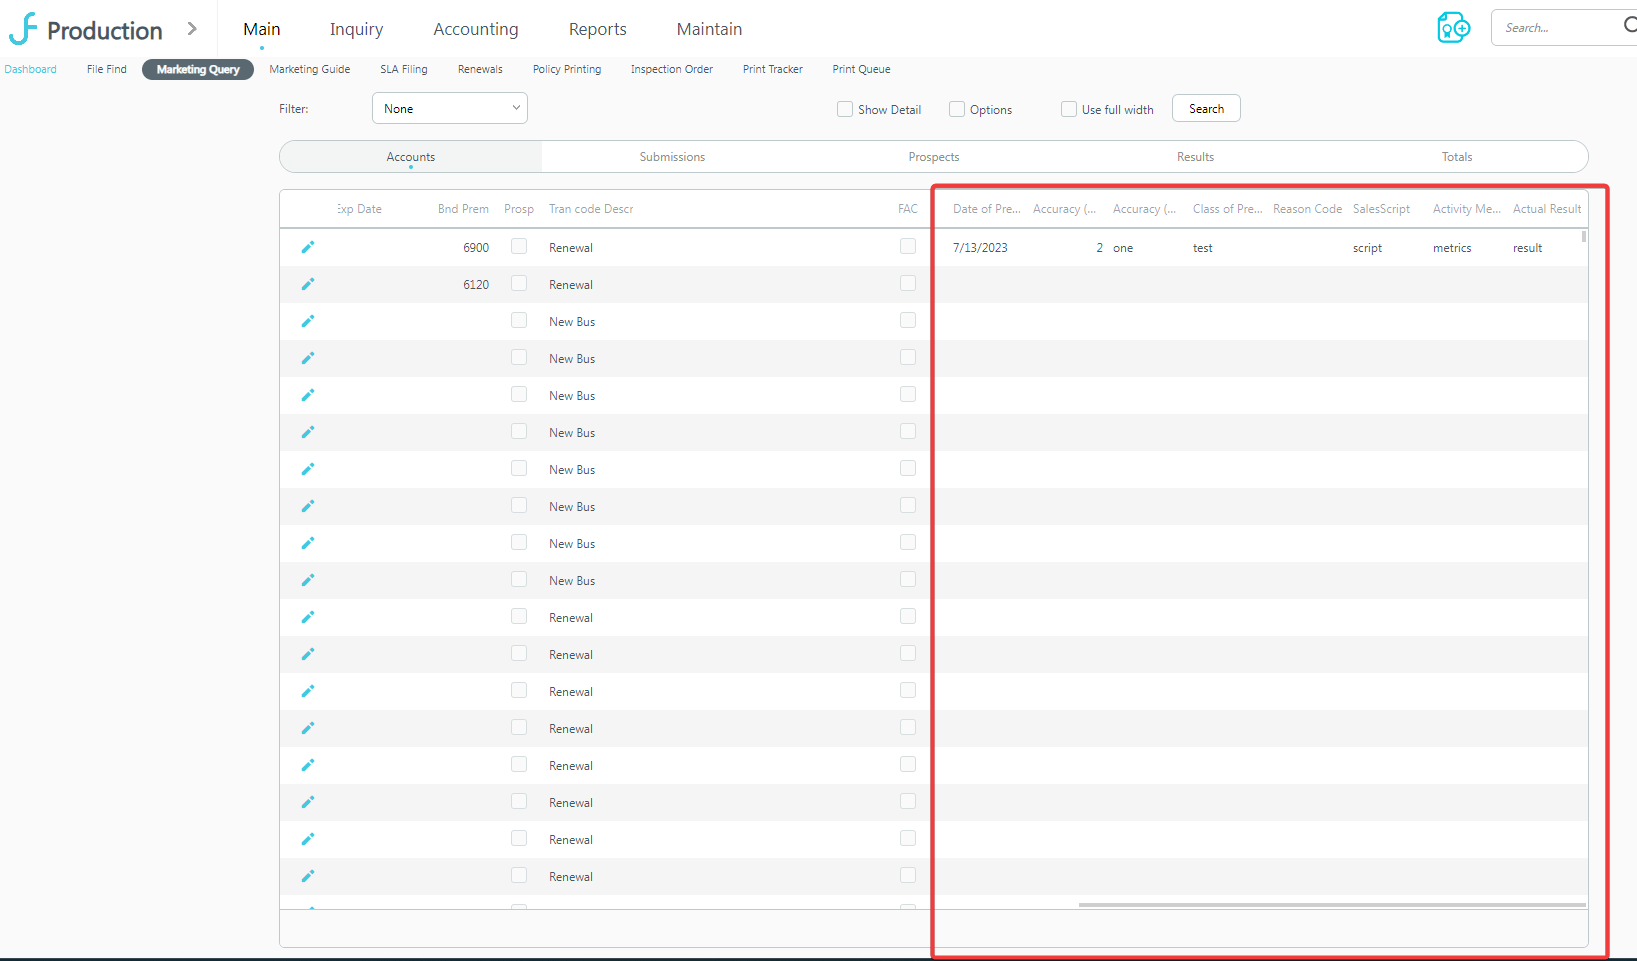Click the add customer icon beside the search box
The image size is (1637, 961).
1453,28
